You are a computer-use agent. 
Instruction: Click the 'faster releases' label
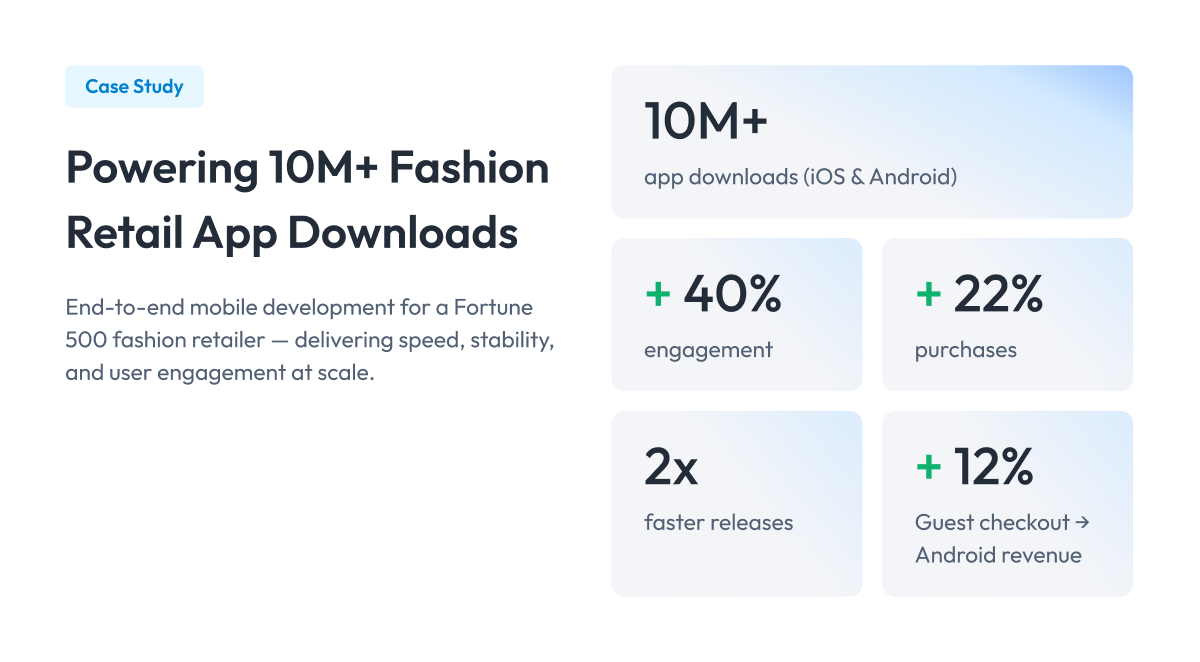[719, 522]
